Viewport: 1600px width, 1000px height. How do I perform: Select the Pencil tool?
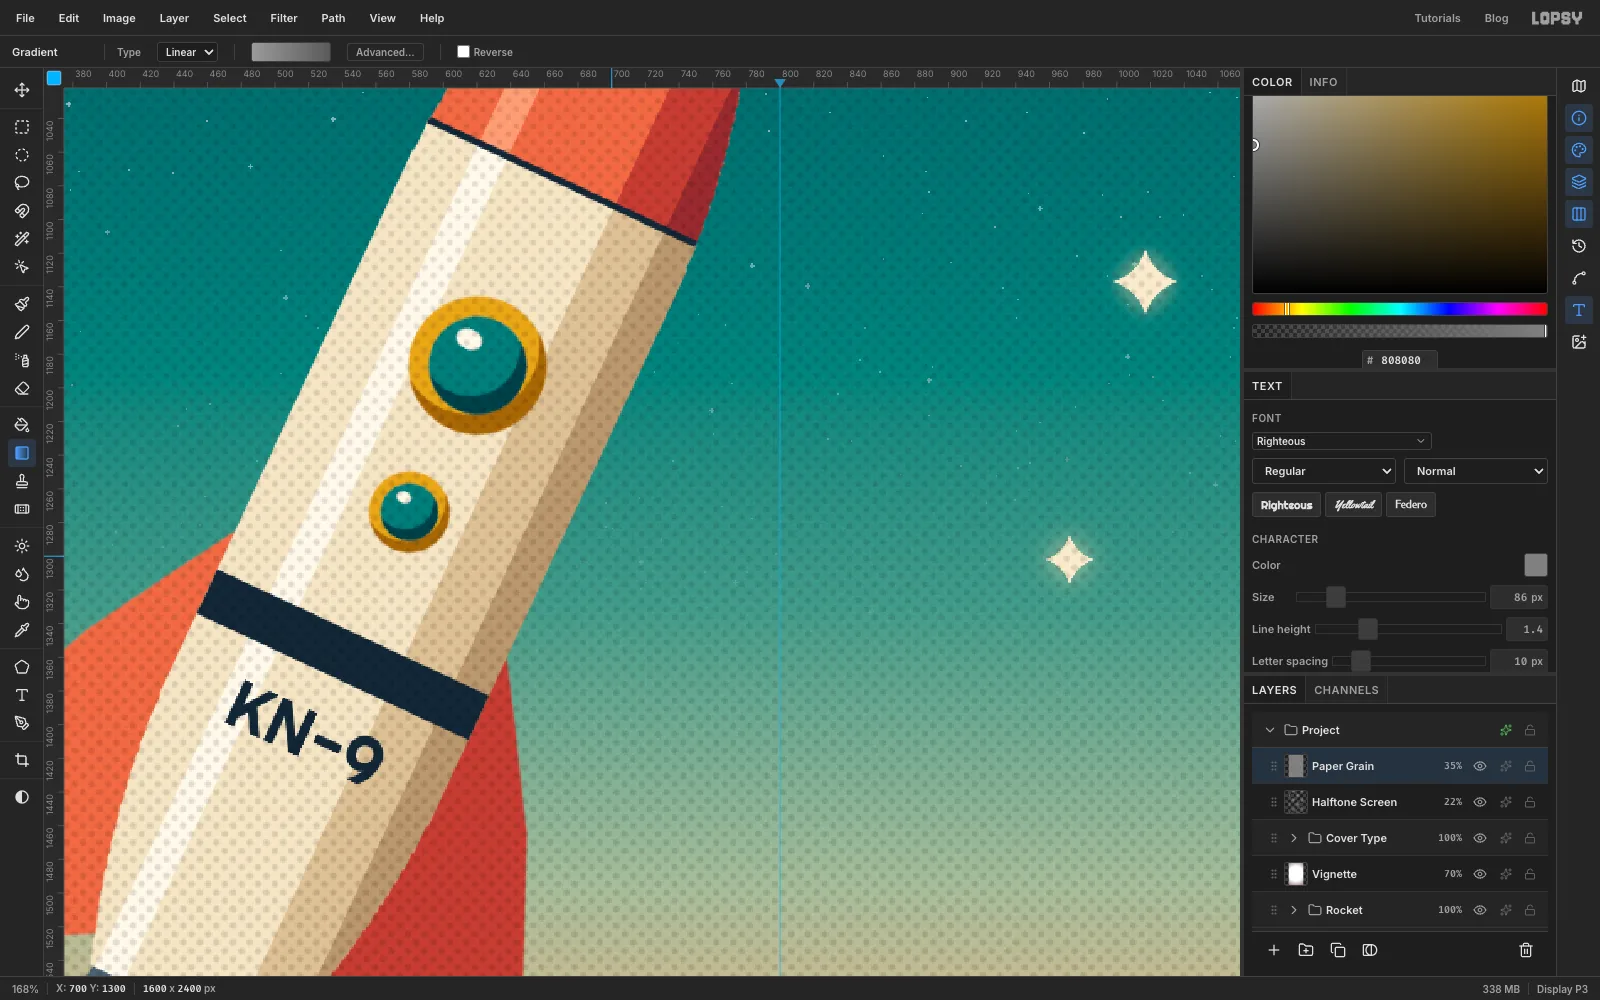click(x=22, y=332)
